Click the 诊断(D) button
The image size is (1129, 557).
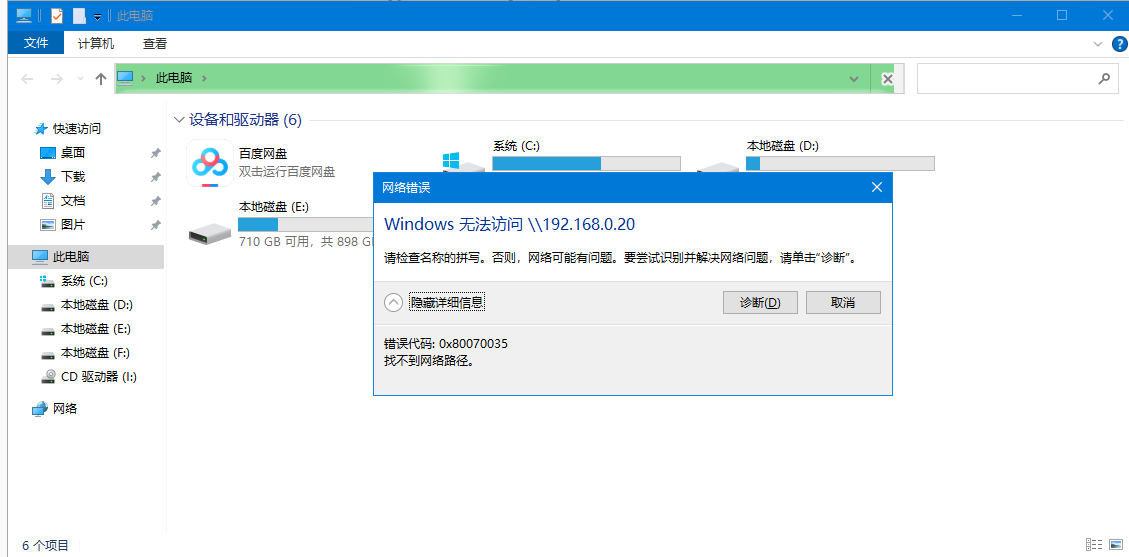760,302
